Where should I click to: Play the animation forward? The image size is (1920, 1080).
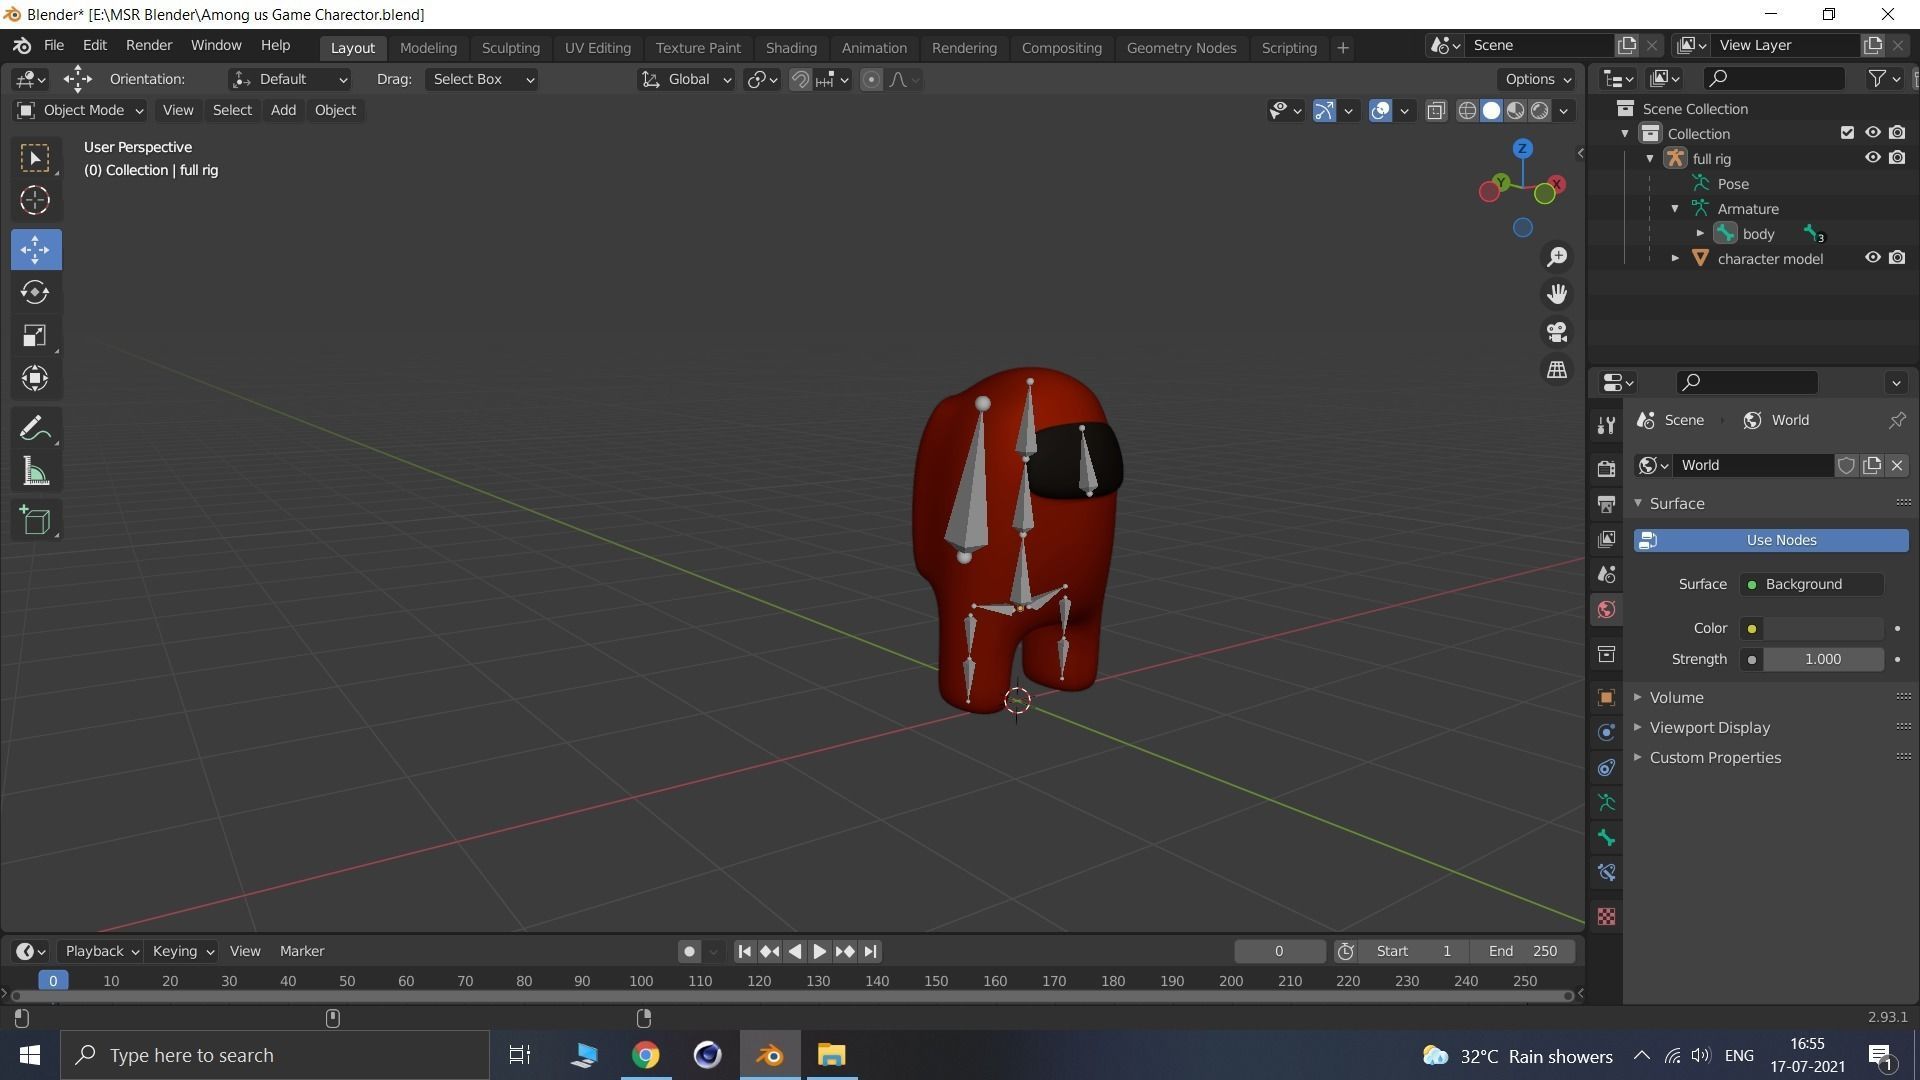tap(819, 951)
